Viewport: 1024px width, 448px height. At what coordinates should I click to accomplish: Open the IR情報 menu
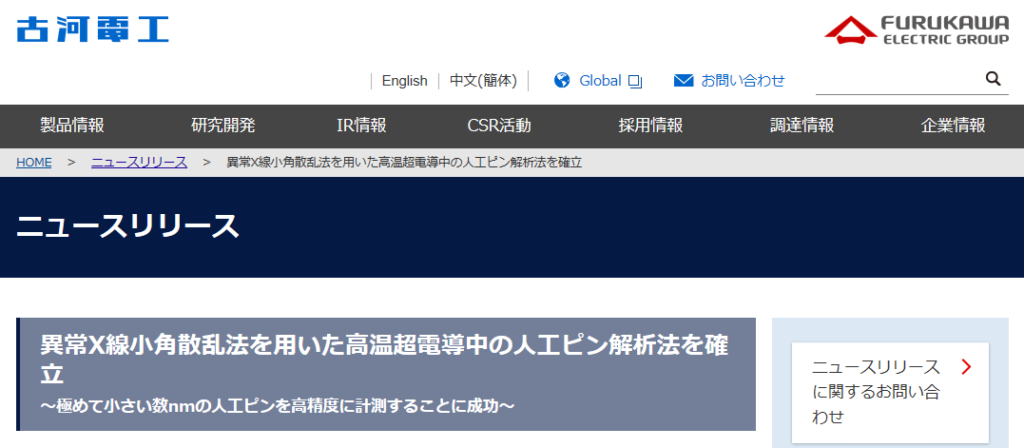pos(361,125)
